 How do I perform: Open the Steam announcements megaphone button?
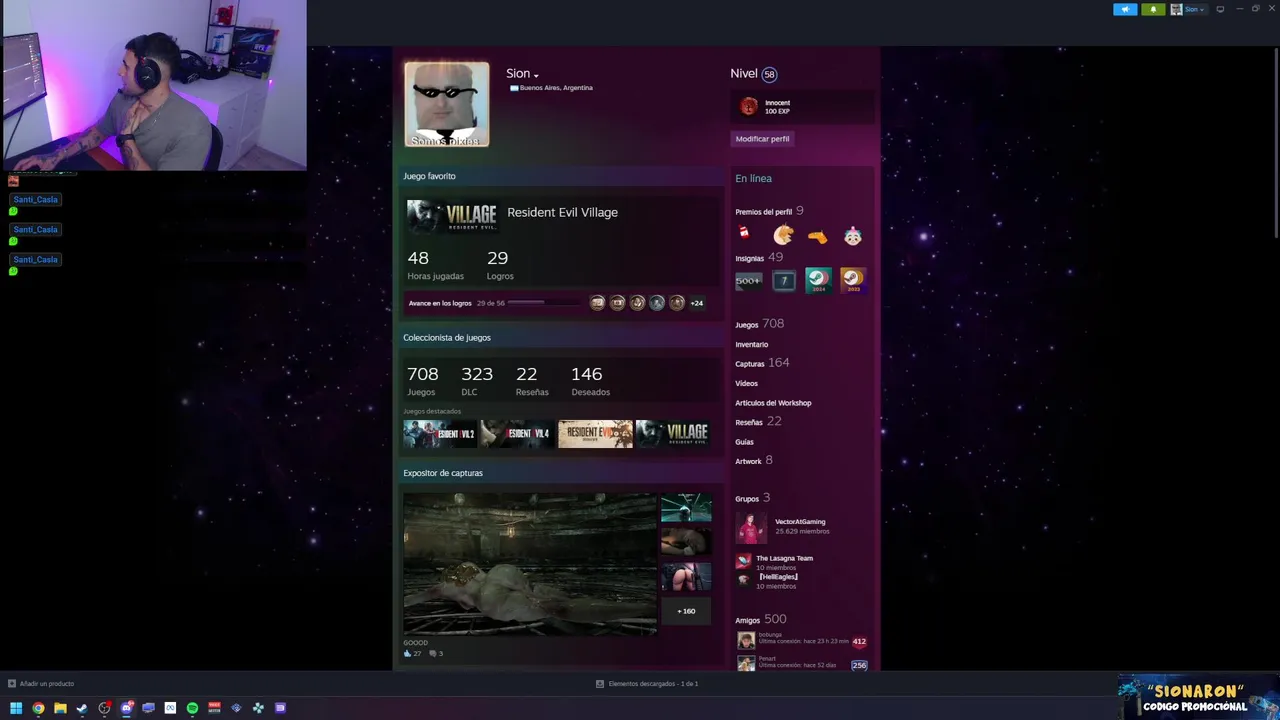point(1125,9)
